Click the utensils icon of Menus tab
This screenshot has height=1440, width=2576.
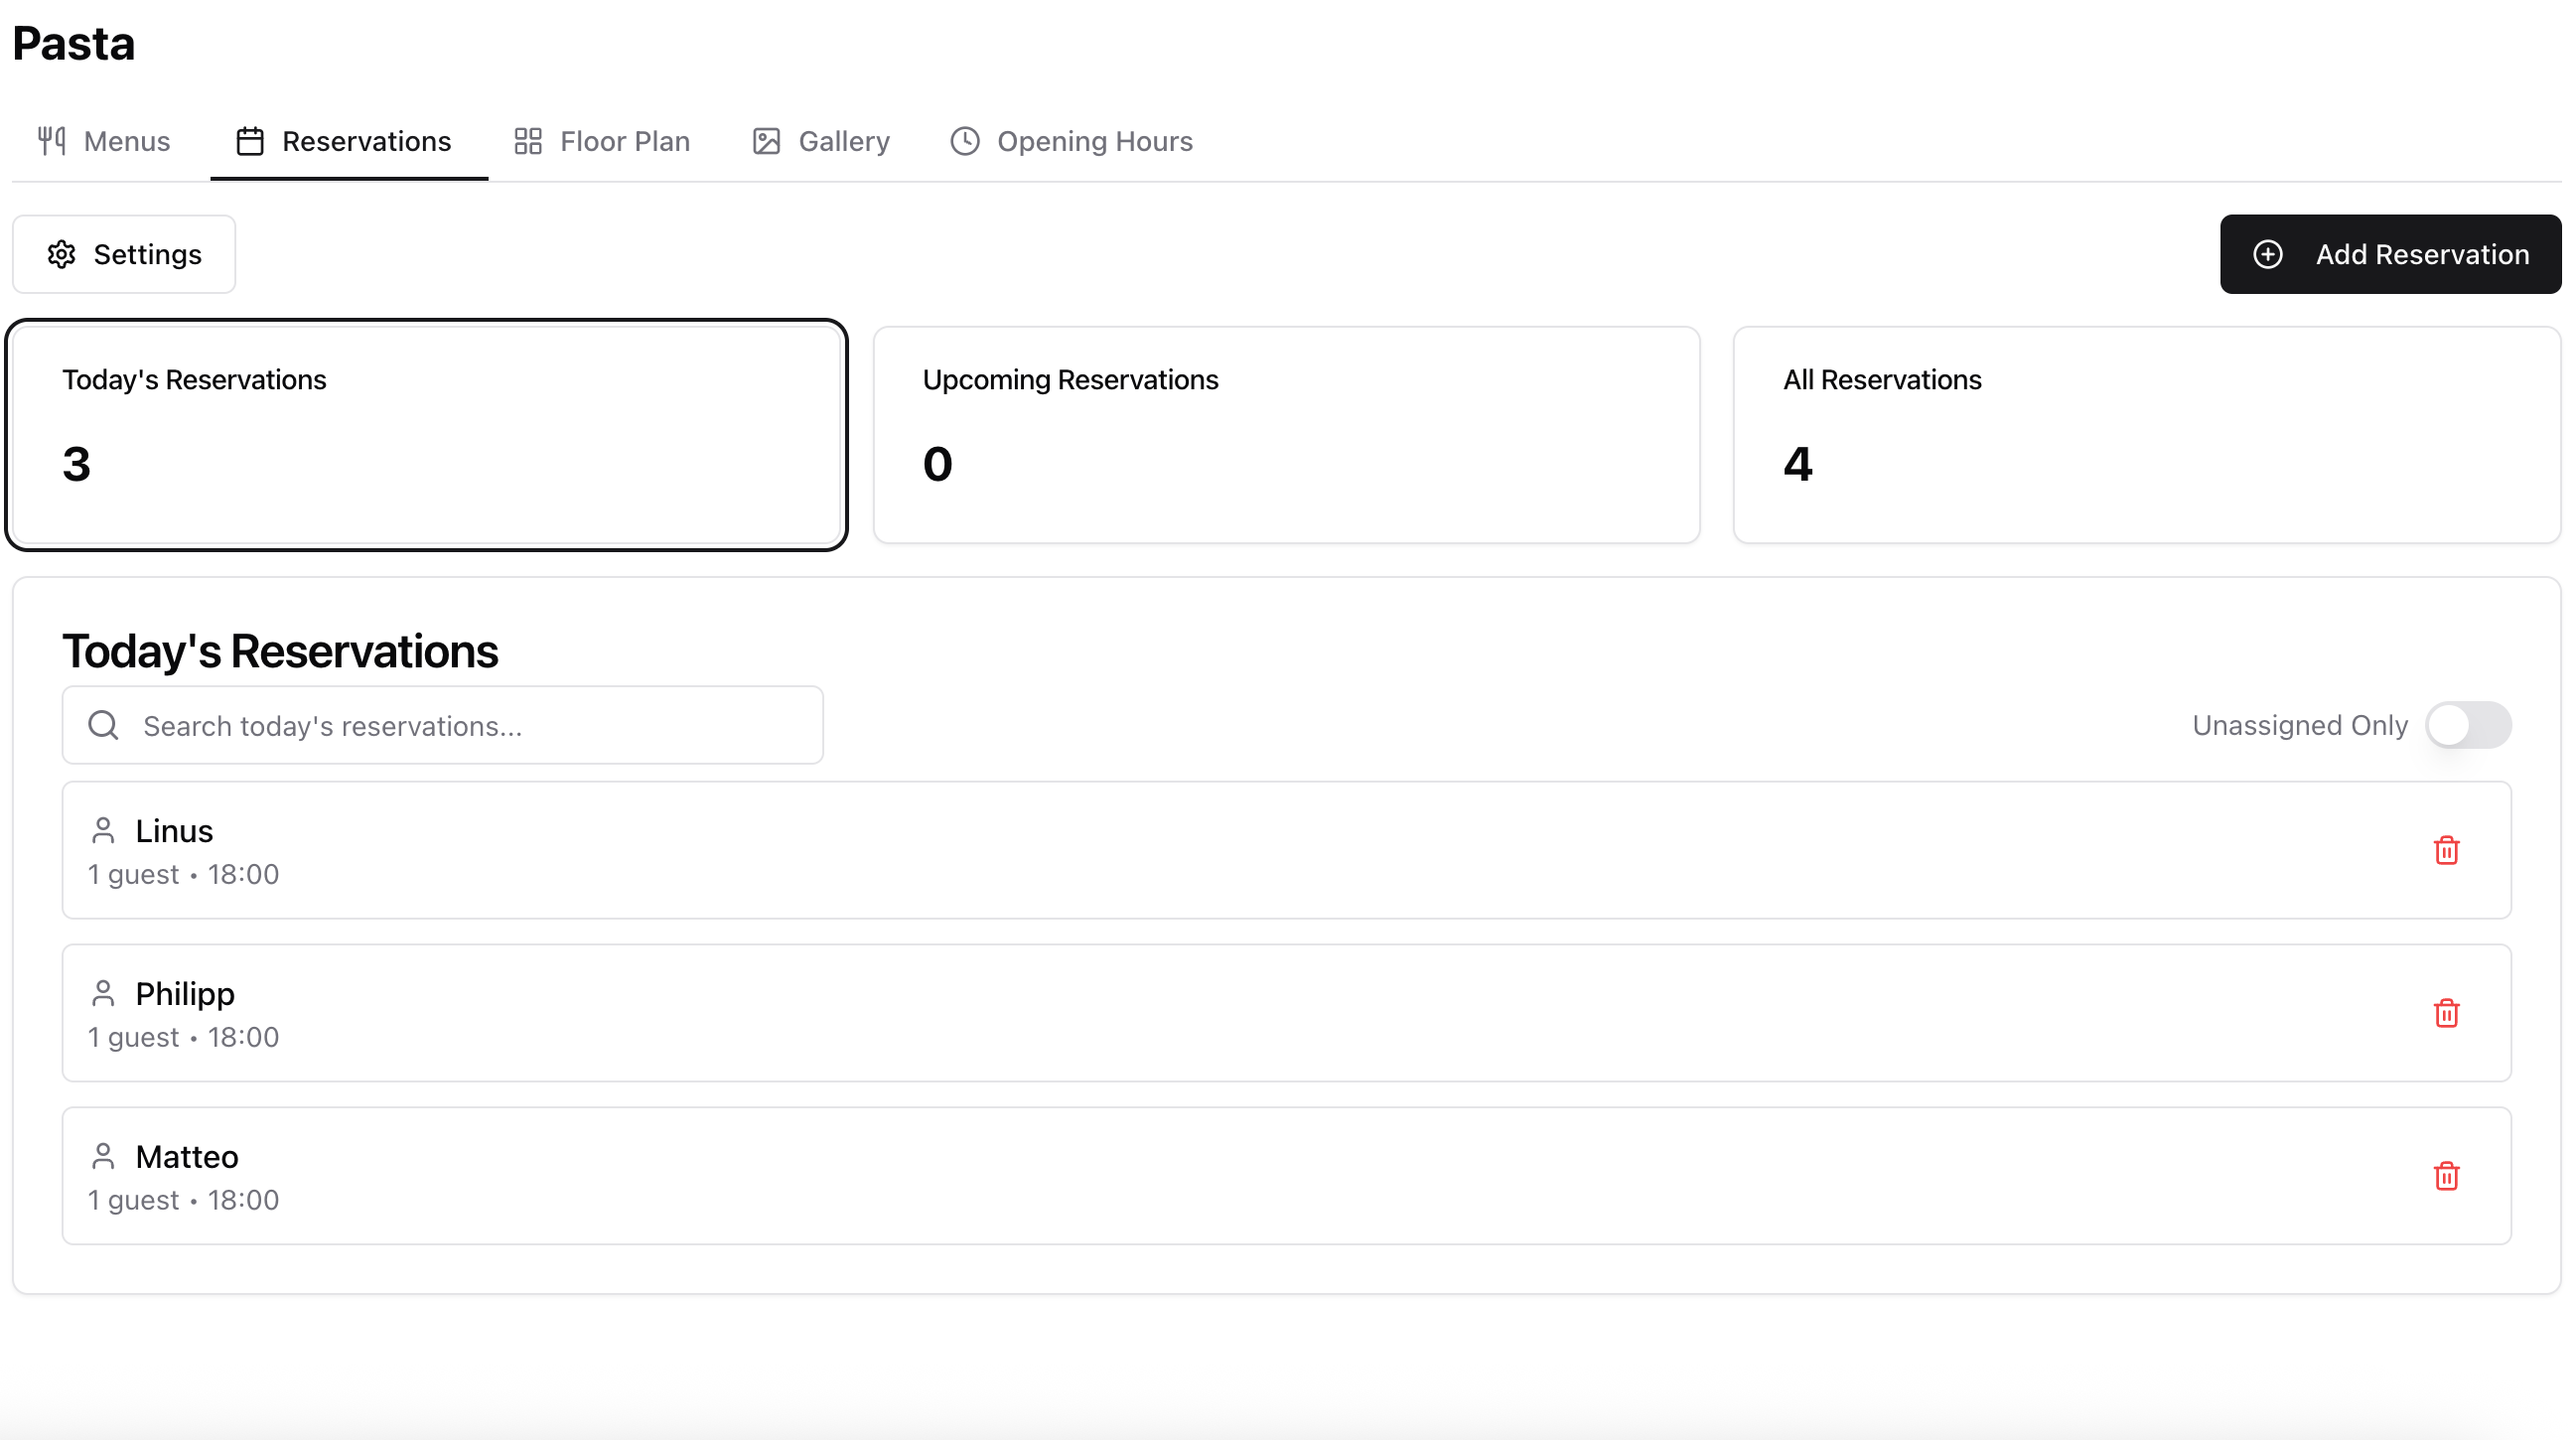pyautogui.click(x=52, y=141)
